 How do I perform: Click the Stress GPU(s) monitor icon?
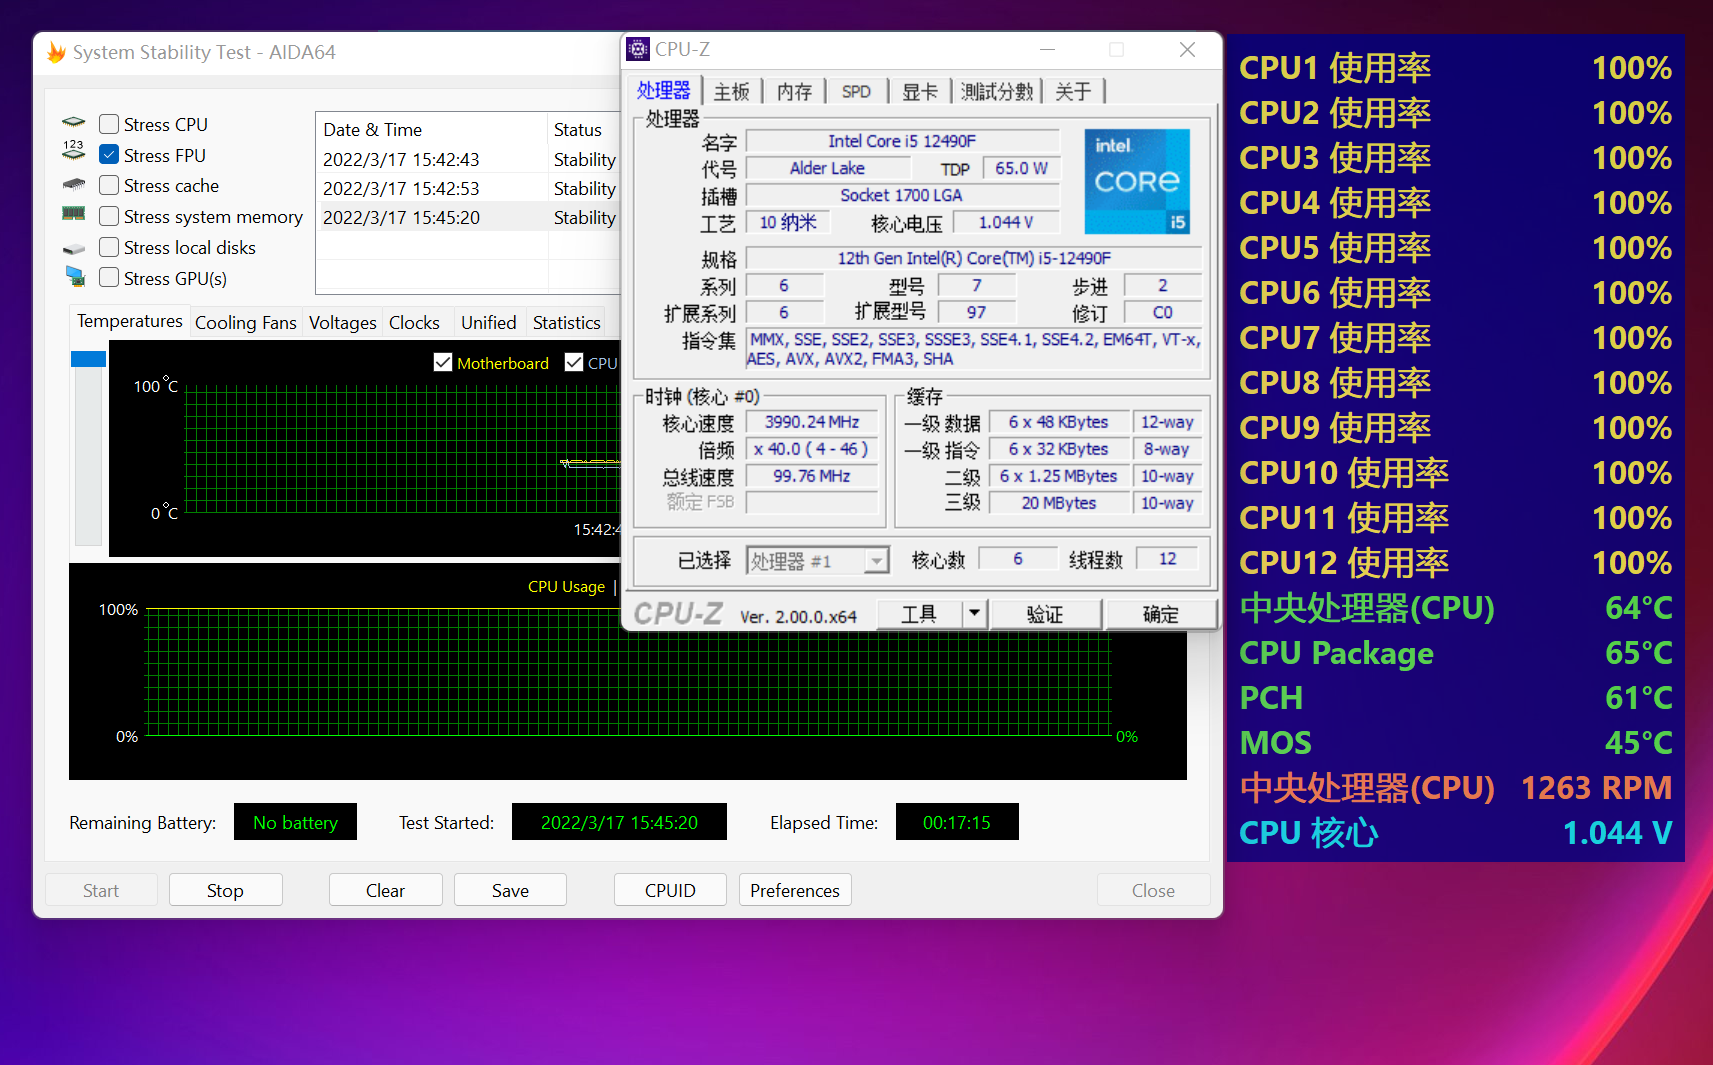[76, 276]
